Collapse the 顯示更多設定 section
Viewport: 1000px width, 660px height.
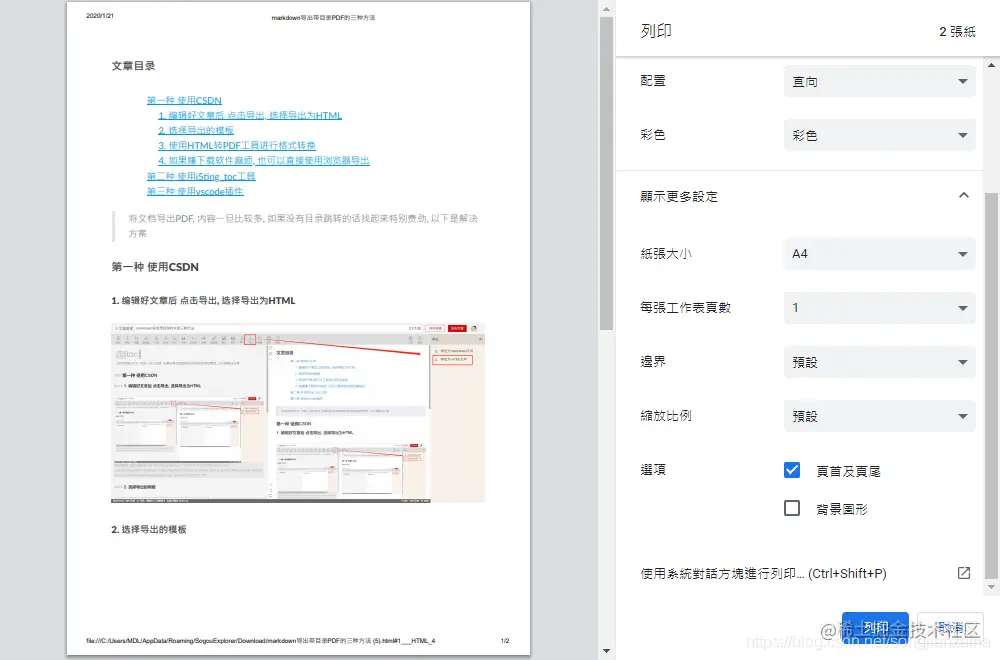tap(964, 196)
